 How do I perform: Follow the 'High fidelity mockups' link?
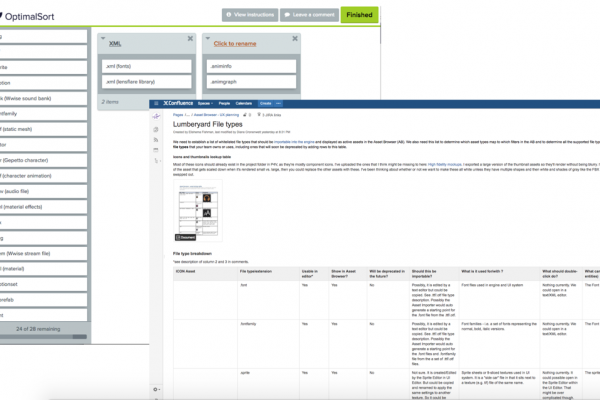(x=445, y=165)
